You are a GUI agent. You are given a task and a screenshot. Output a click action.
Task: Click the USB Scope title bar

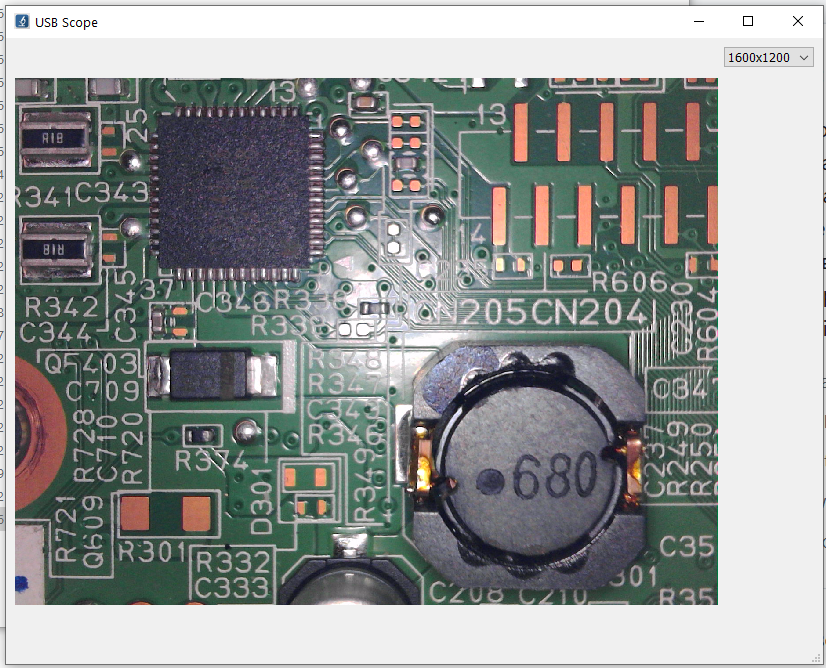coord(400,21)
